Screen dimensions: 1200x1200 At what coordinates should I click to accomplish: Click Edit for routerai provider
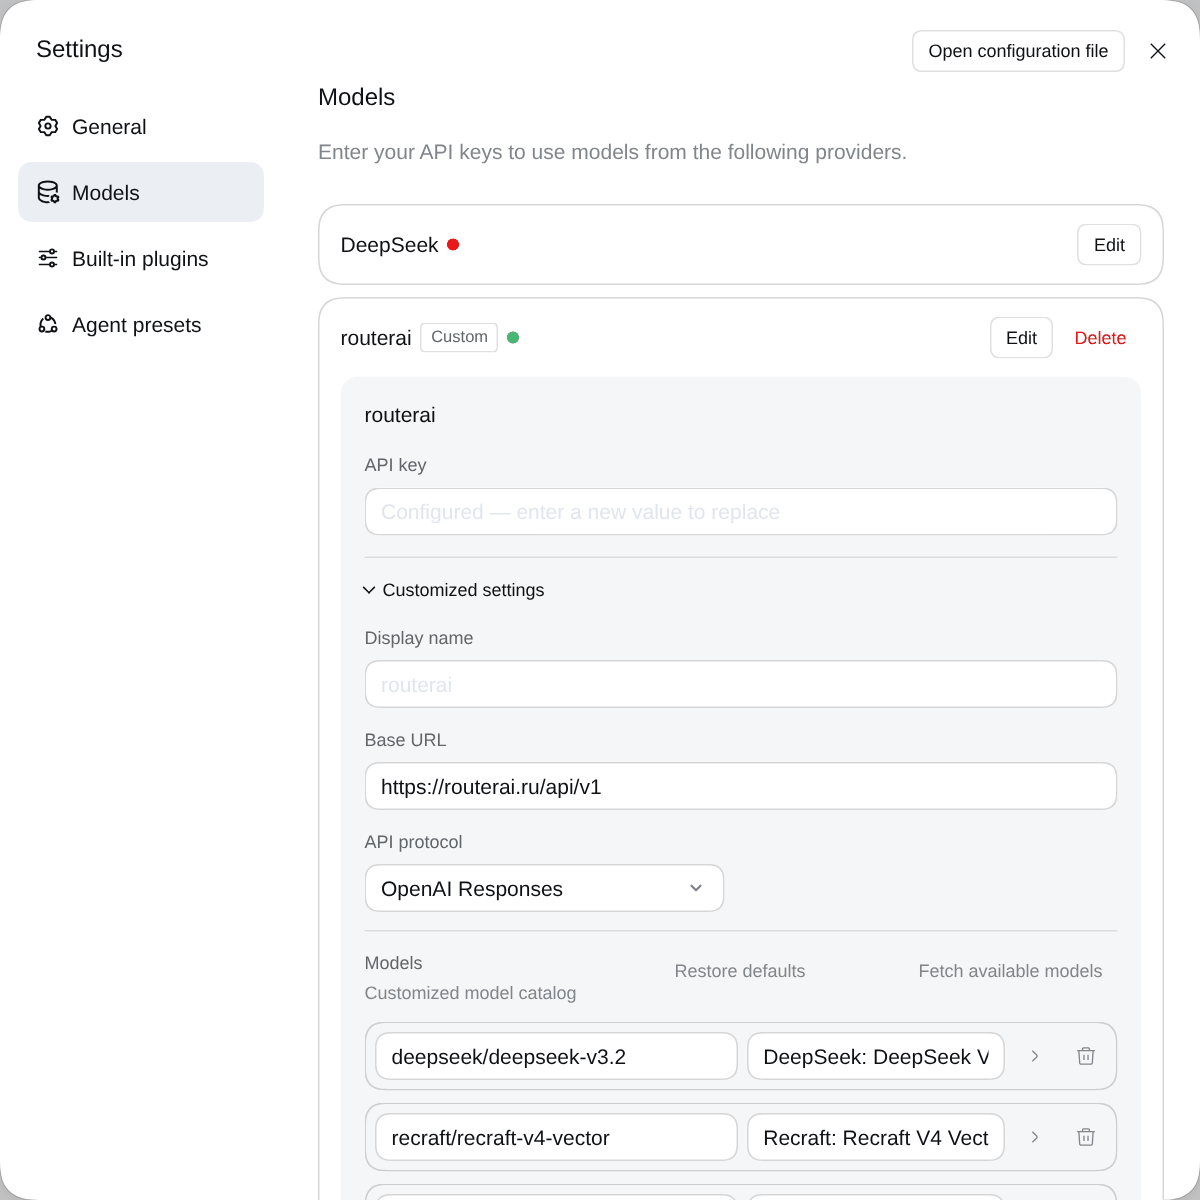1021,338
